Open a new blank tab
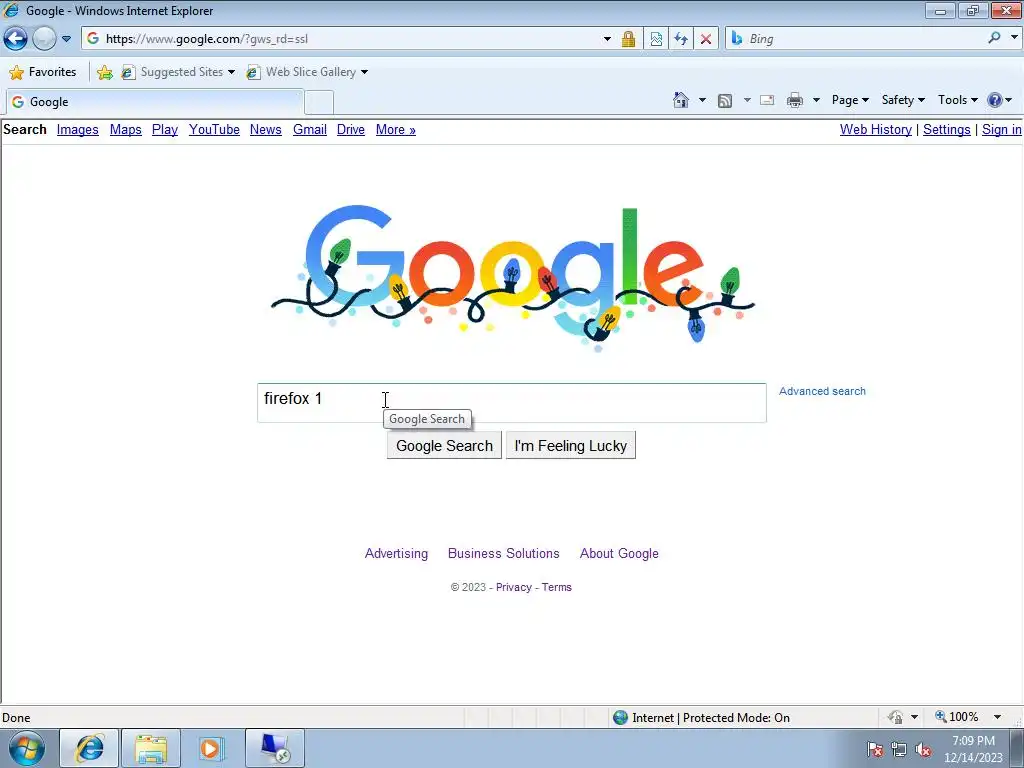 [x=319, y=103]
